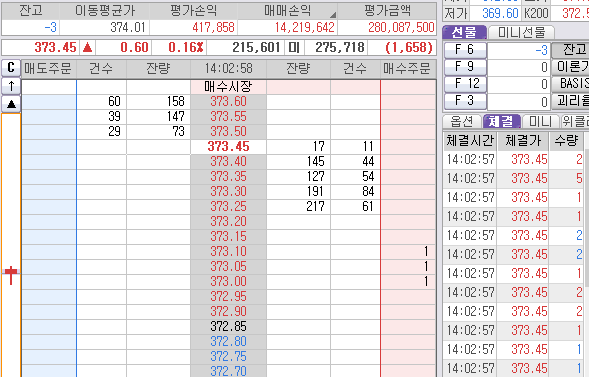The height and width of the screenshot is (377, 589).
Task: Click the 수량 column header
Action: 566,141
